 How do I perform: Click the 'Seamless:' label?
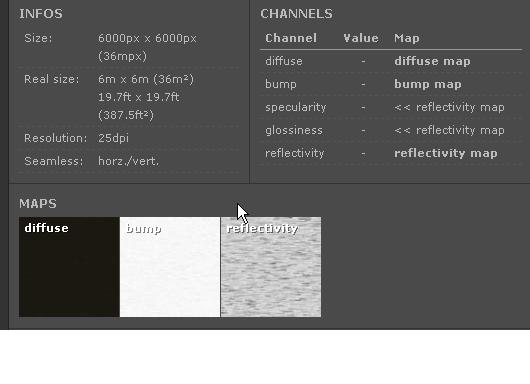[x=53, y=161]
